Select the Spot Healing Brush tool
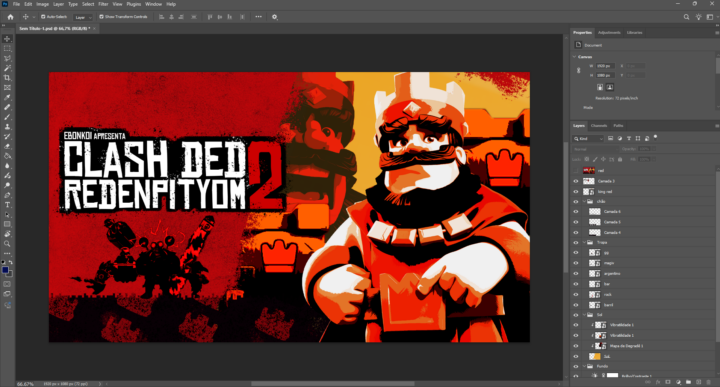 coord(7,107)
